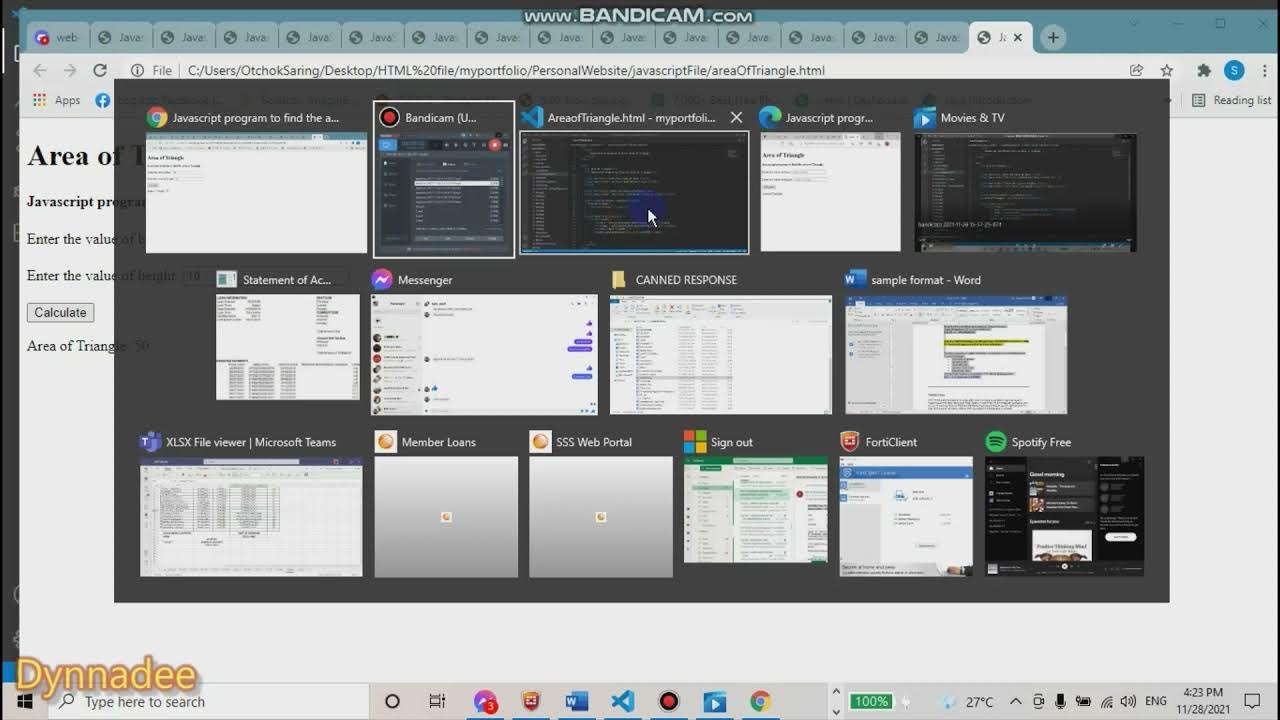Open the clock showing 4:23 PM
The image size is (1280, 720).
[1201, 701]
